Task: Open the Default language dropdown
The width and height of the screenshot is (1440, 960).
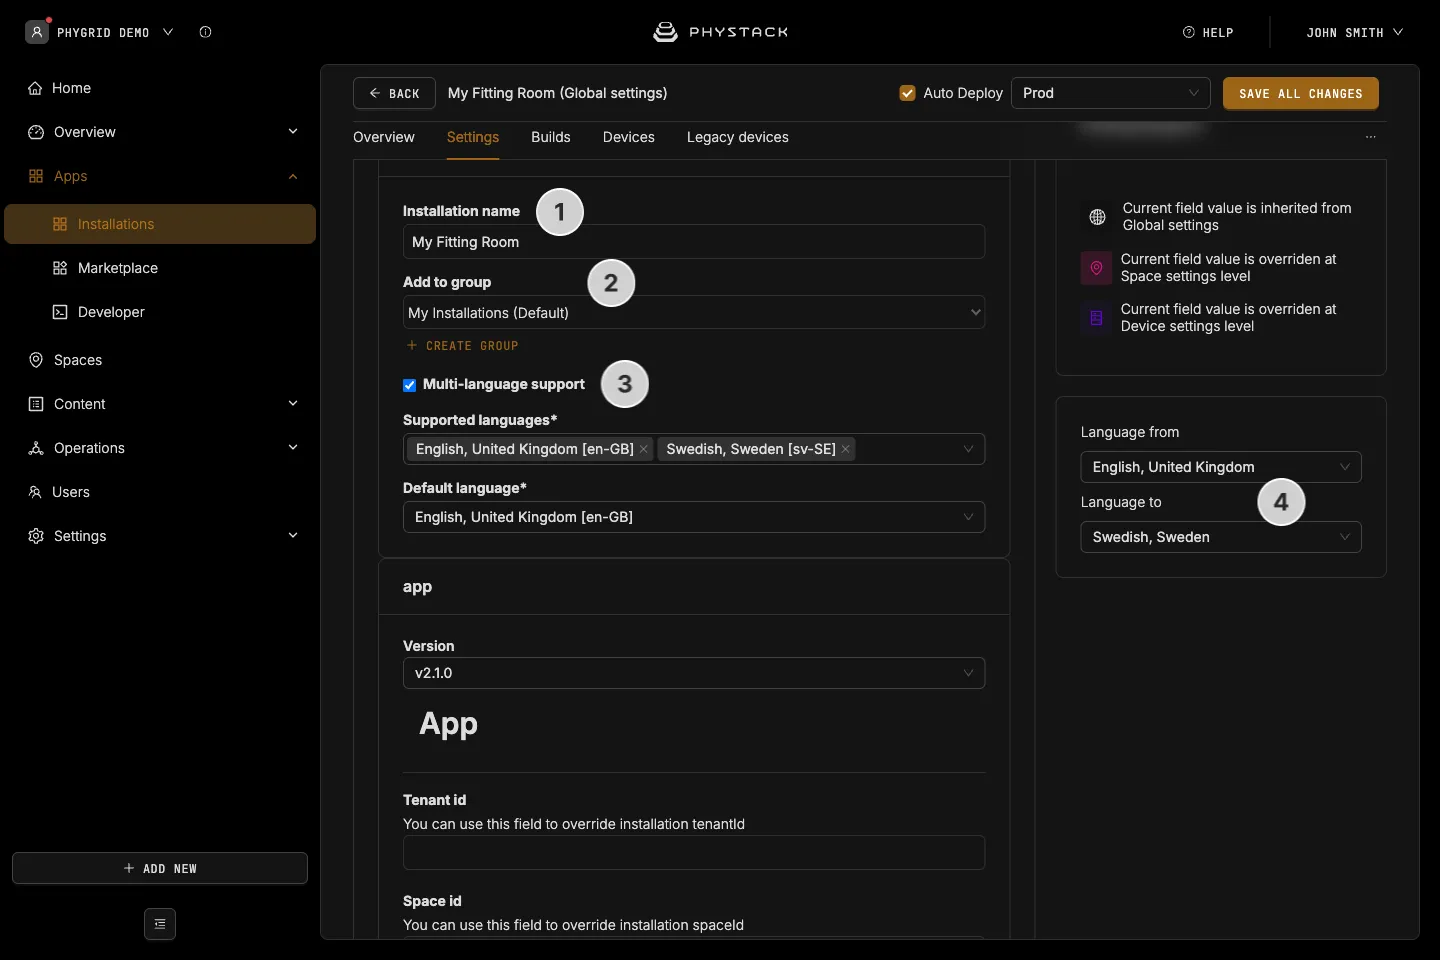Action: click(694, 517)
